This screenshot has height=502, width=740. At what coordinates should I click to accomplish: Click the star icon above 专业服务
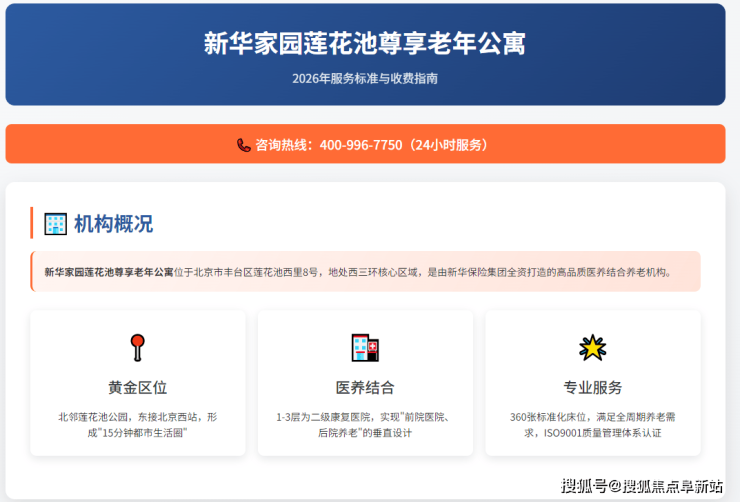pos(592,348)
